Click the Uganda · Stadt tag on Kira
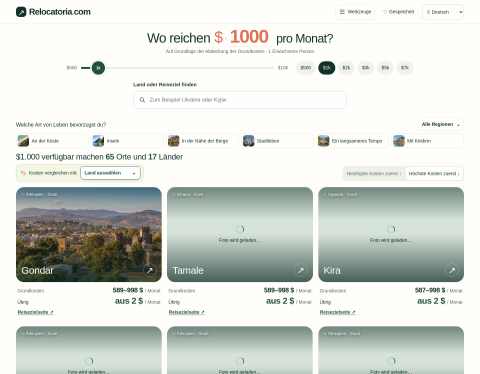Viewport: 480px width, 374px height. [340, 194]
